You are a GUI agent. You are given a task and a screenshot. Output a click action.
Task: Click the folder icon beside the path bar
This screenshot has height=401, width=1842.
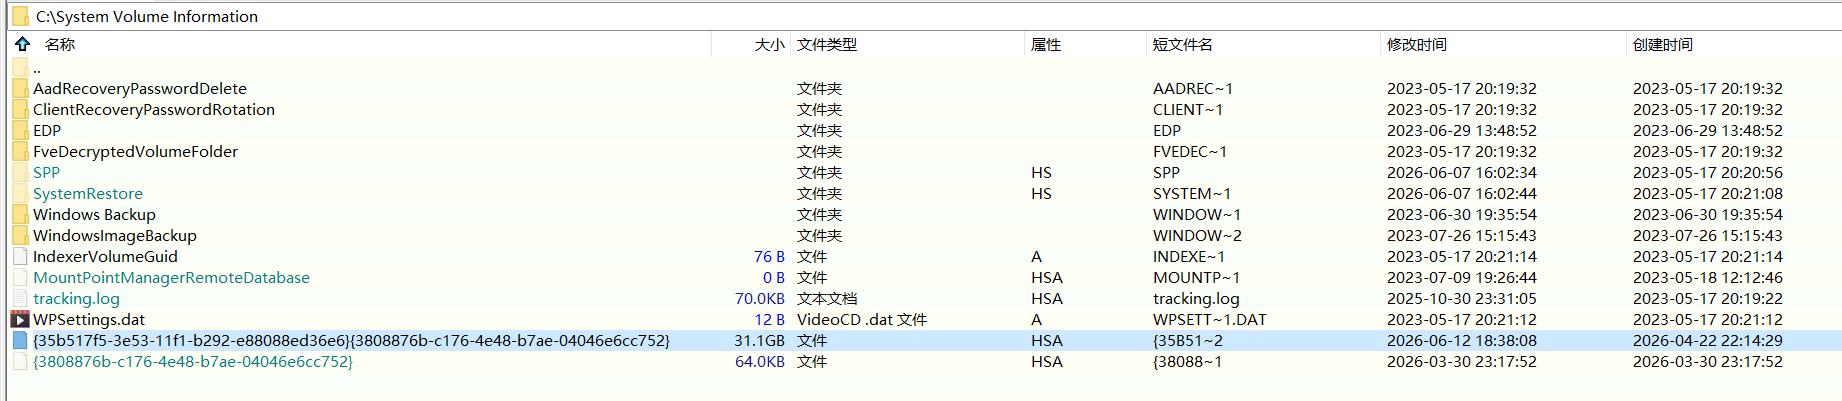point(20,16)
